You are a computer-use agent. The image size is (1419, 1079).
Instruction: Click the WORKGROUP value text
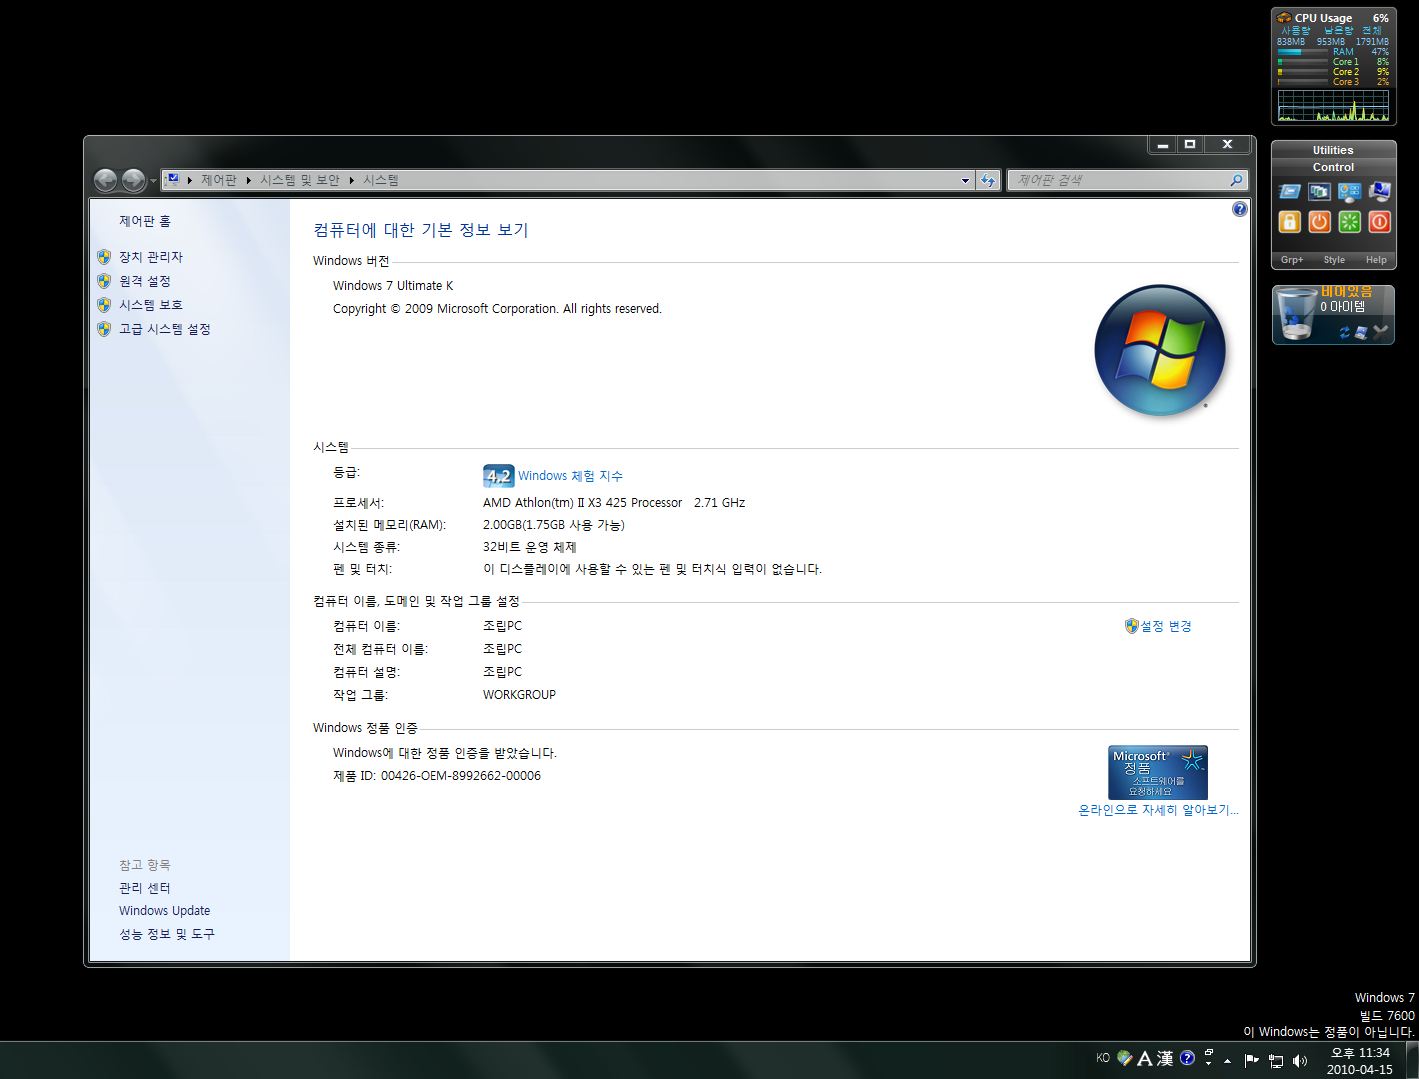click(519, 695)
